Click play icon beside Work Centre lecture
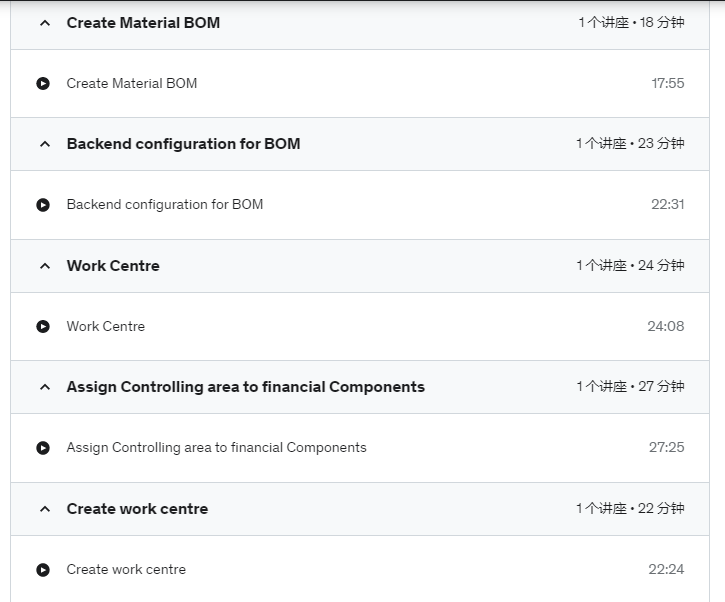 point(43,326)
